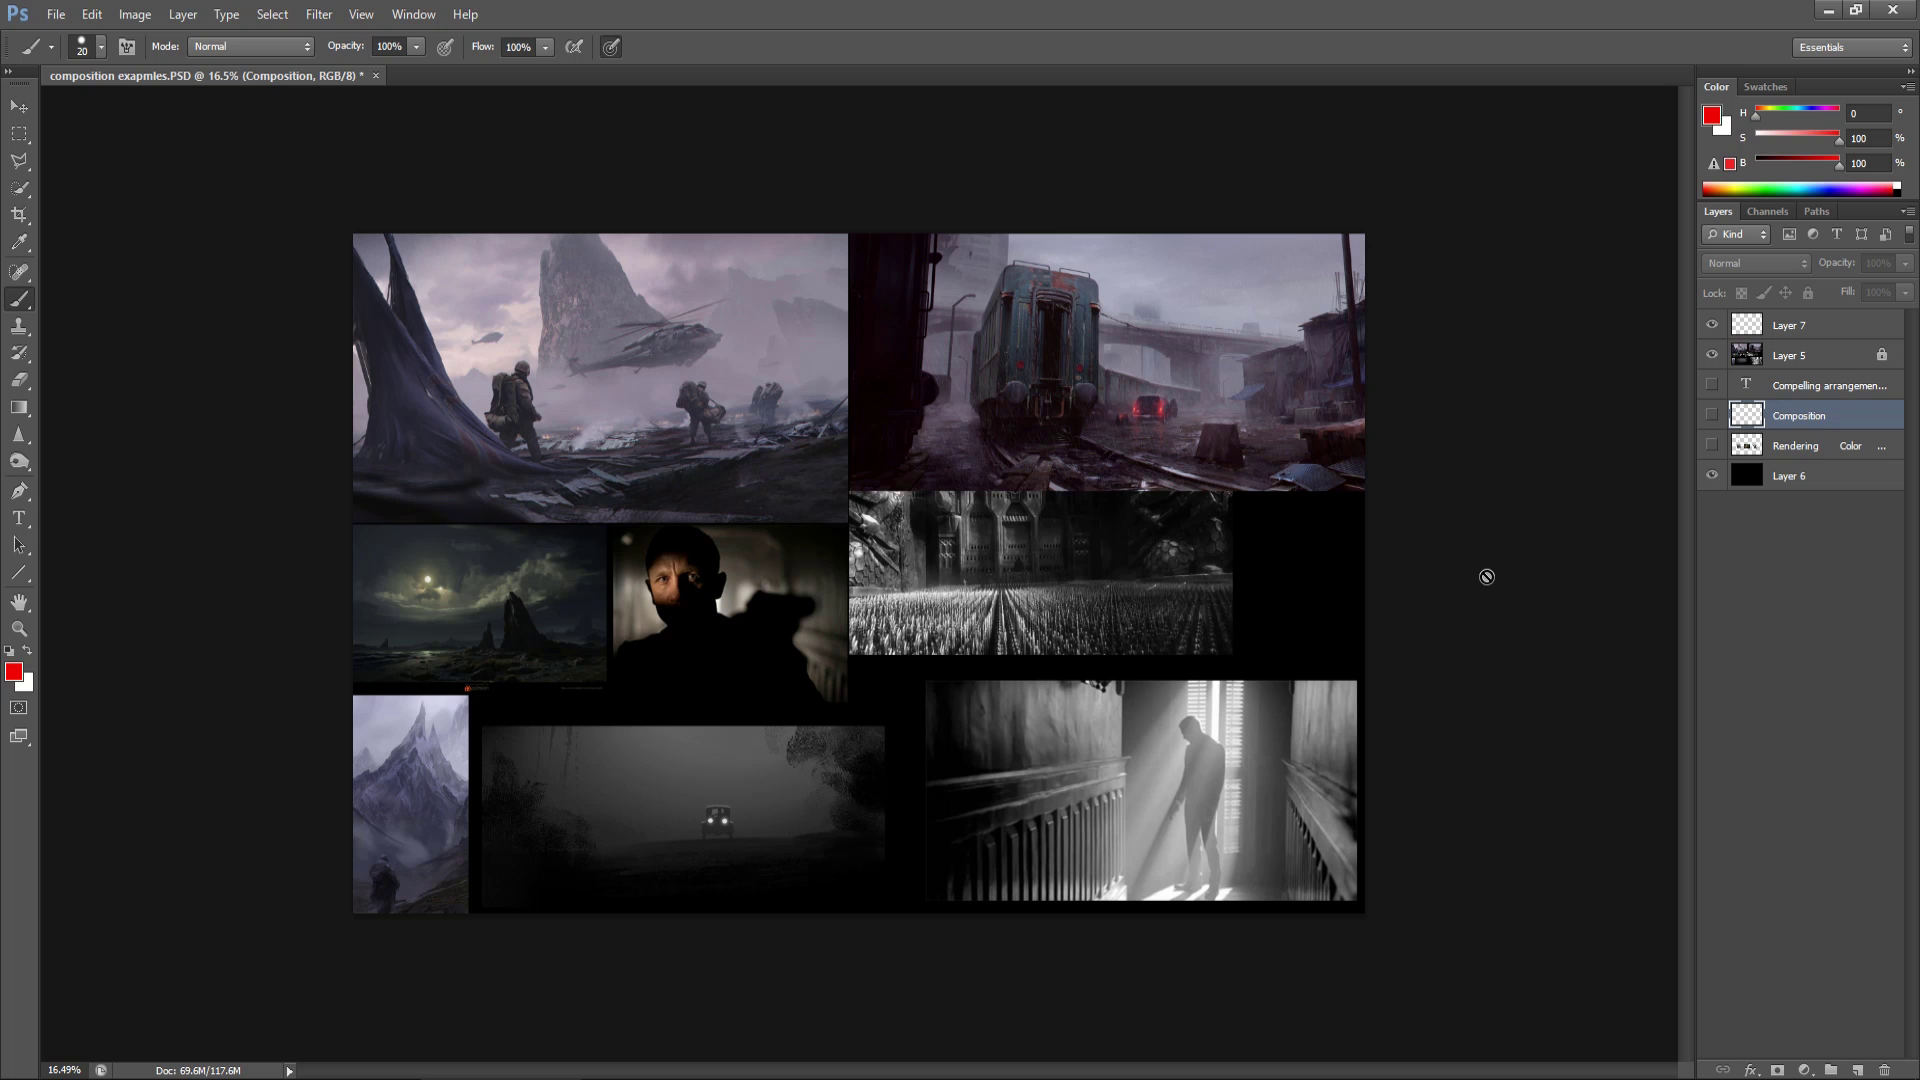This screenshot has height=1080, width=1920.
Task: Select the Rectangular Marquee tool
Action: 19,133
